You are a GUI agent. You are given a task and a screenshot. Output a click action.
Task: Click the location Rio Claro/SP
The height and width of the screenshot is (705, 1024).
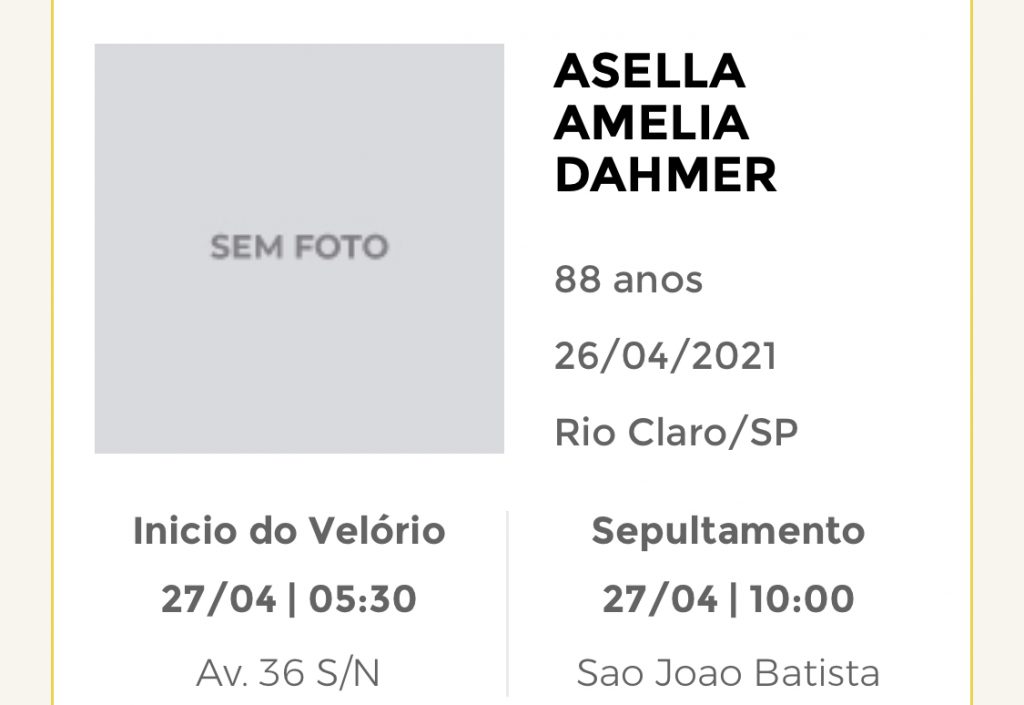(676, 433)
